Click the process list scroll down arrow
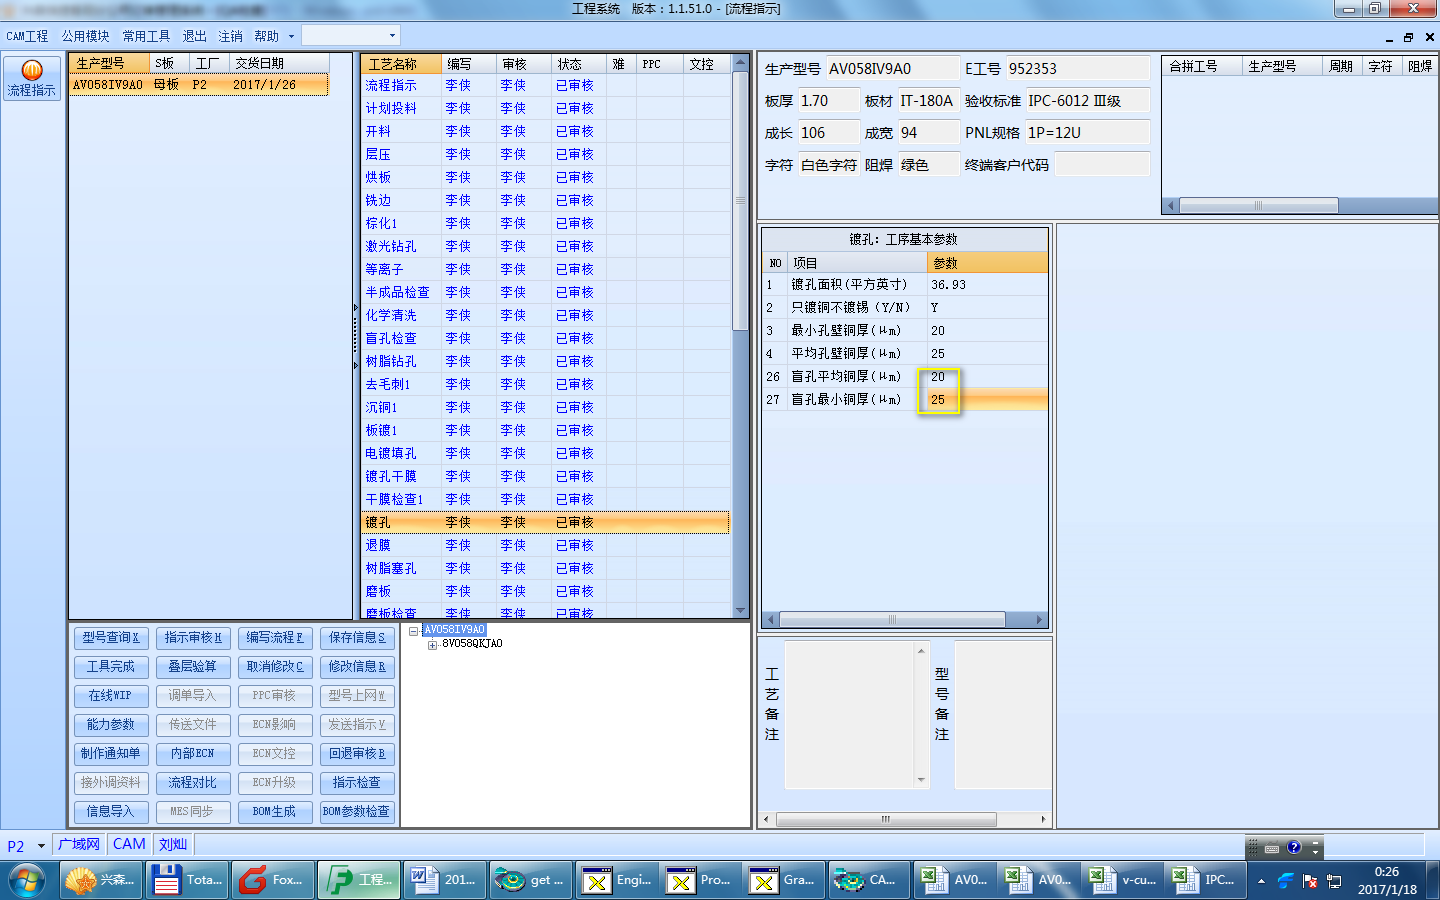This screenshot has width=1440, height=900. tap(741, 610)
